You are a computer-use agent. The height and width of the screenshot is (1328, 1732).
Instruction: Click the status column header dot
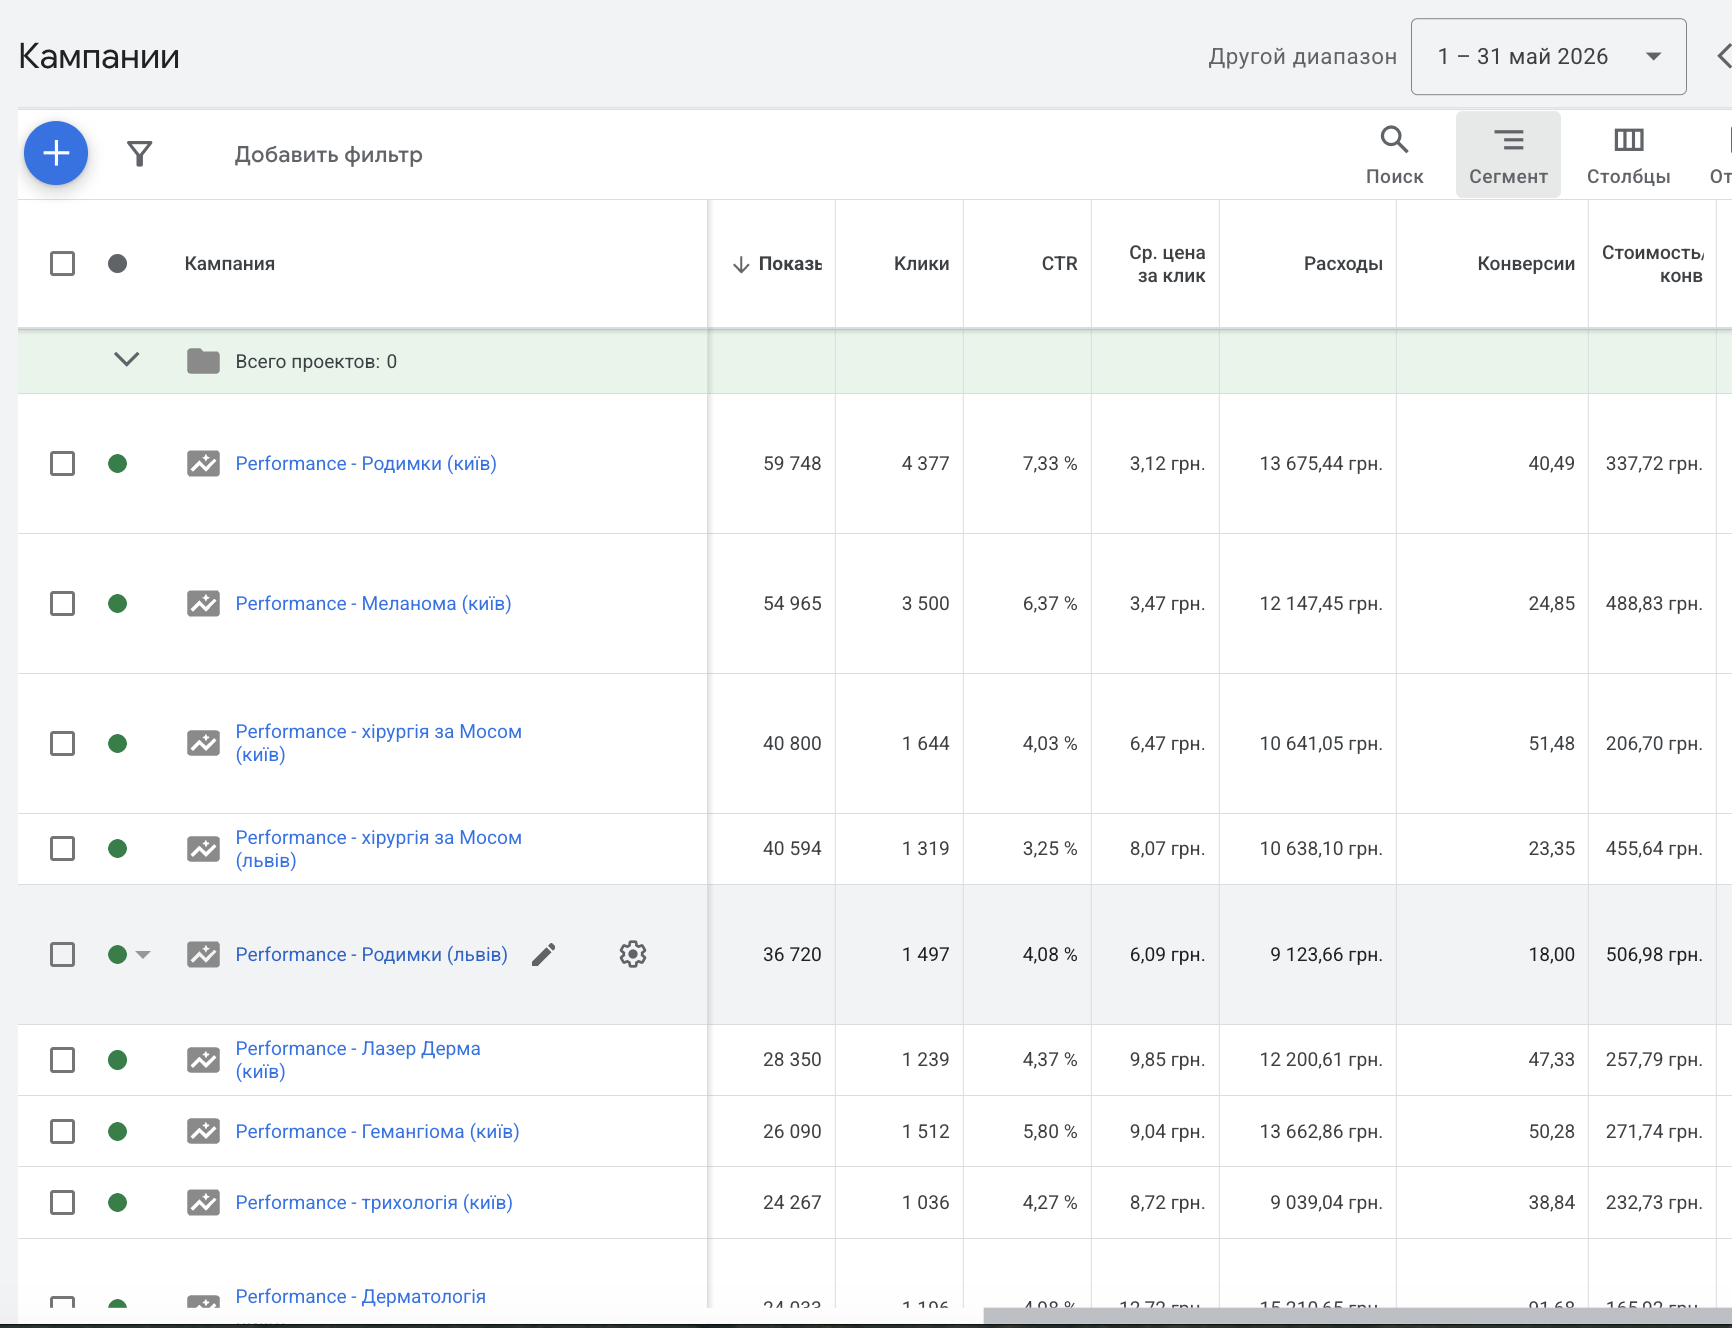click(117, 263)
